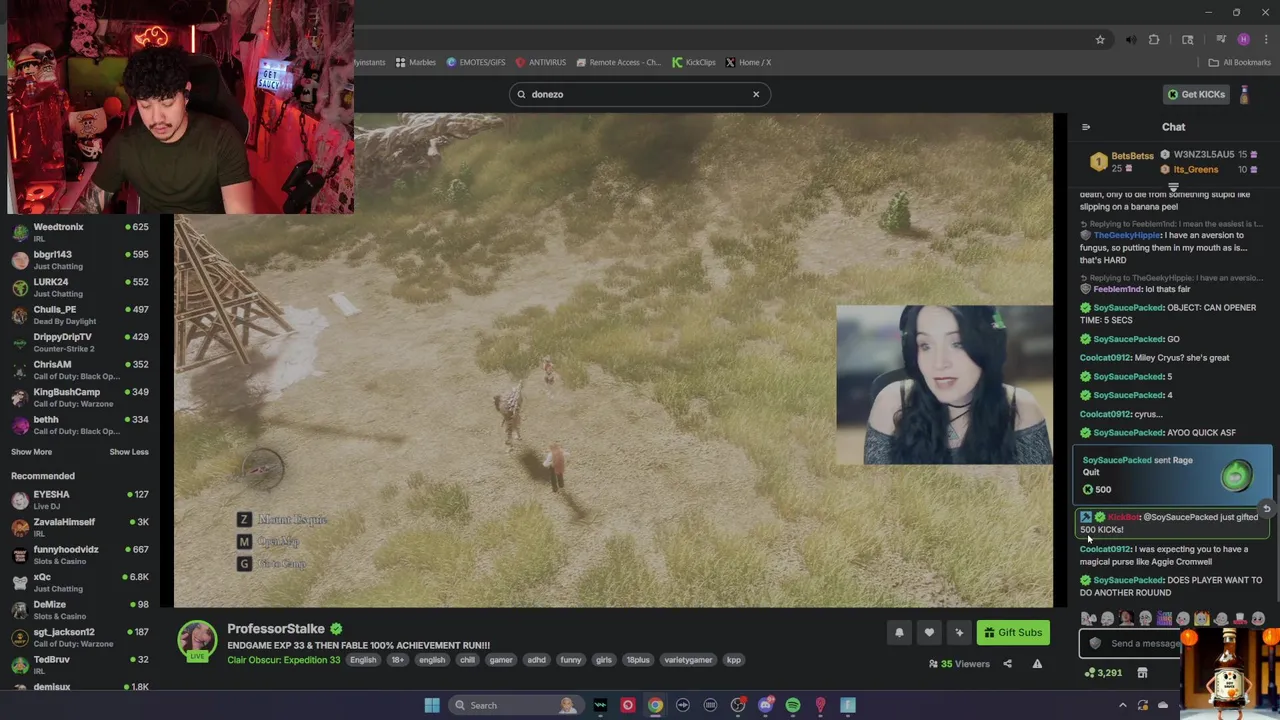Viewport: 1280px width, 720px height.
Task: Click the Get KICKs button
Action: pyautogui.click(x=1196, y=95)
